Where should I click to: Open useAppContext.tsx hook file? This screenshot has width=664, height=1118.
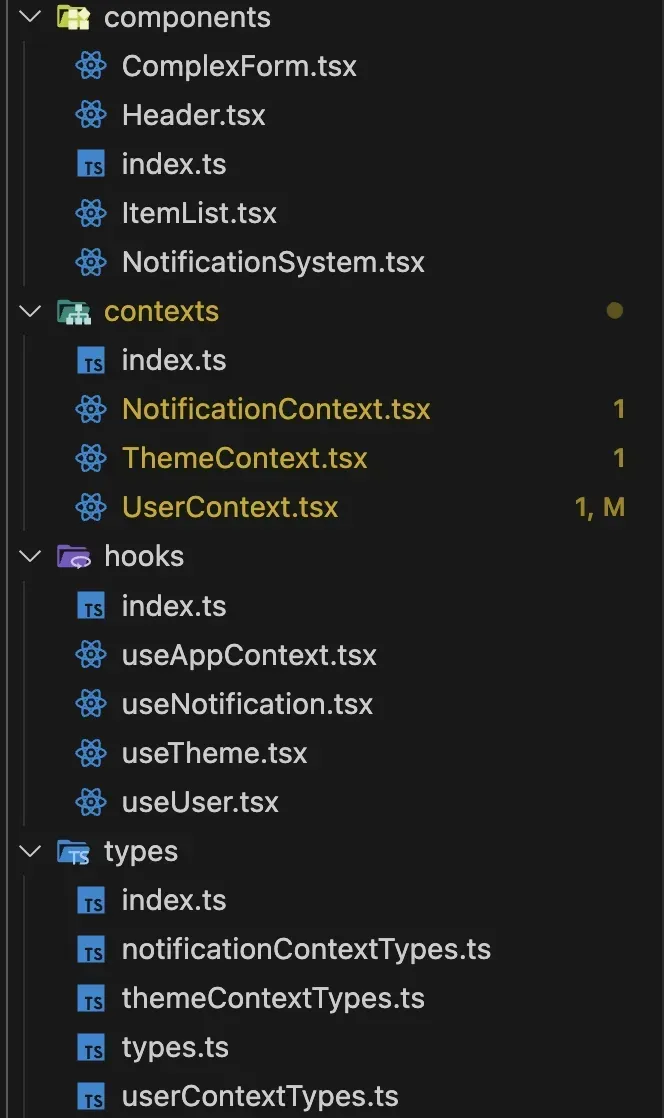(249, 656)
